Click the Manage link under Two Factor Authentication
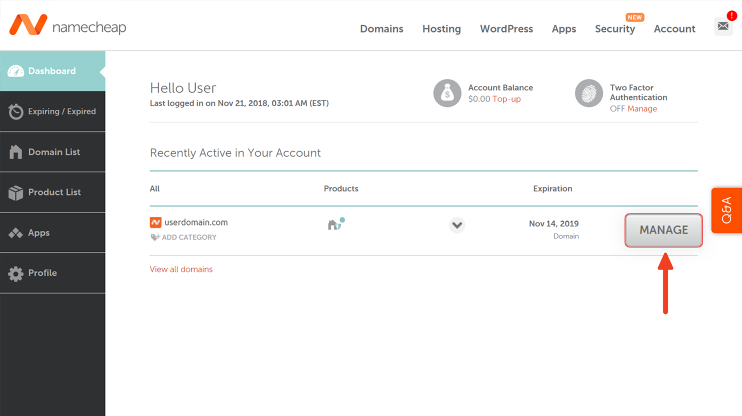The image size is (742, 416). click(x=642, y=109)
